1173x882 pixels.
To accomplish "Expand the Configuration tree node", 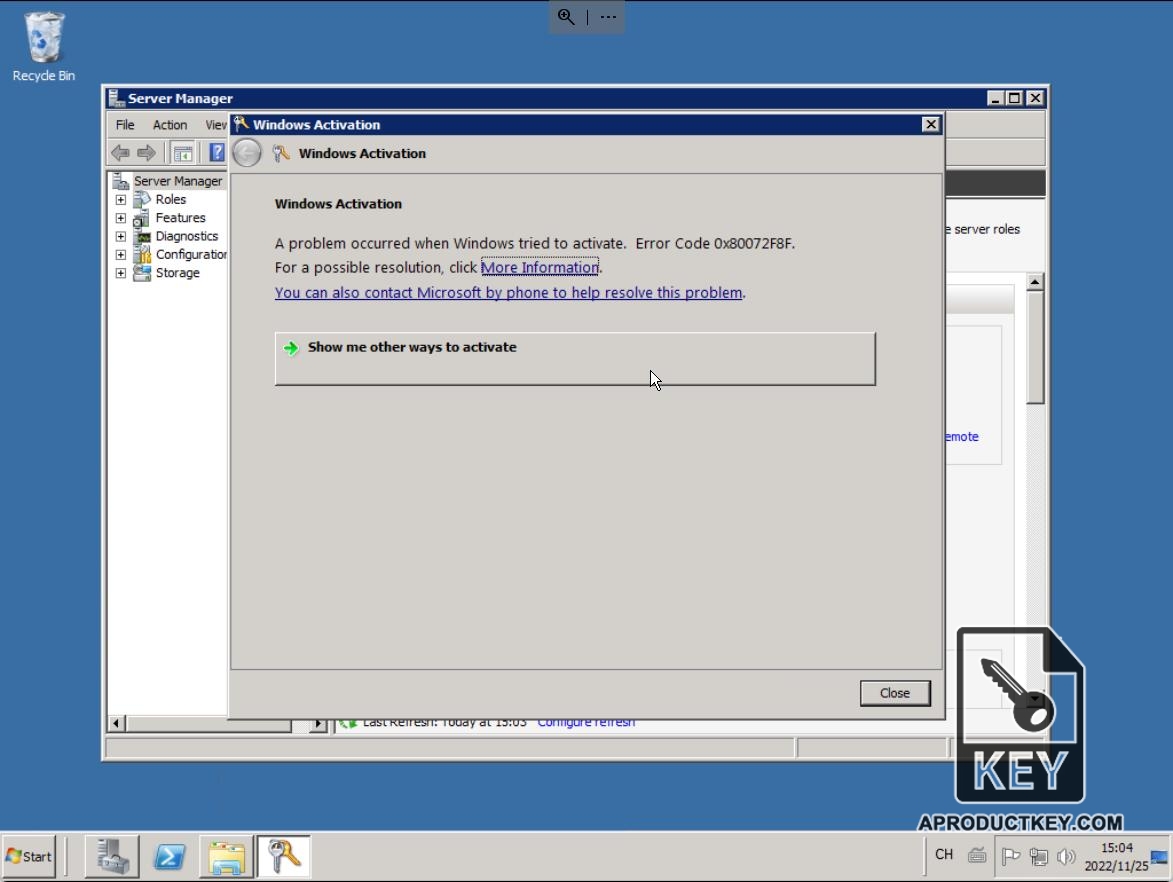I will 120,255.
